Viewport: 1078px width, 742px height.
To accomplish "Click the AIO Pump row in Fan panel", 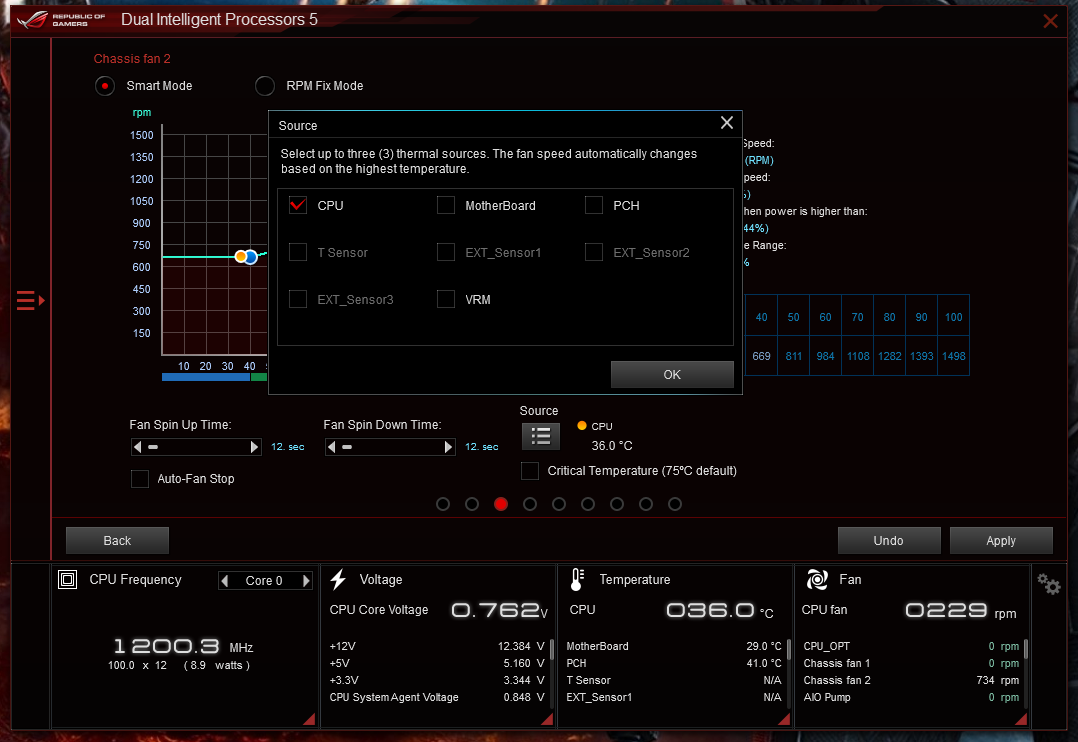I will 911,697.
